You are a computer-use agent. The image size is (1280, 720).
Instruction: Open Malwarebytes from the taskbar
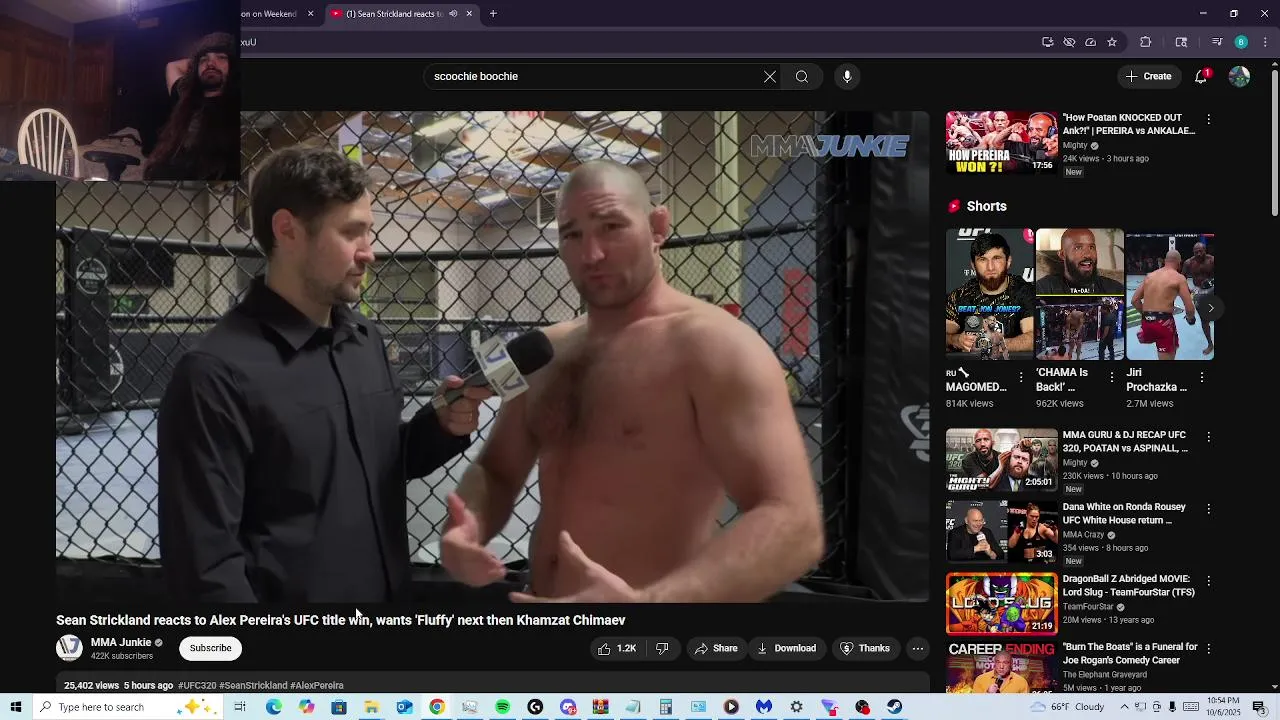point(764,707)
